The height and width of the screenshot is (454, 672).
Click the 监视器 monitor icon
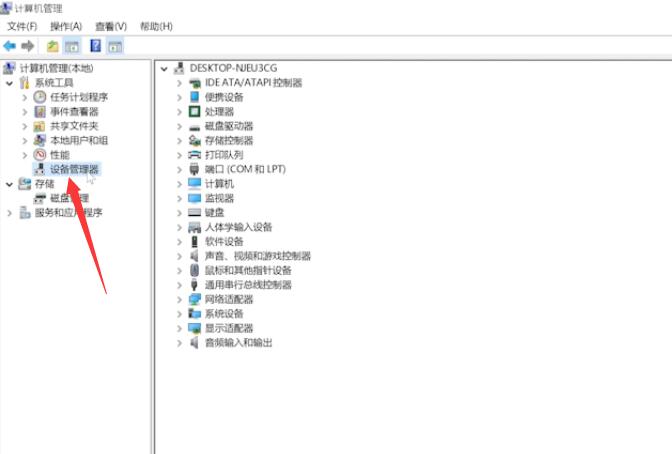[195, 198]
